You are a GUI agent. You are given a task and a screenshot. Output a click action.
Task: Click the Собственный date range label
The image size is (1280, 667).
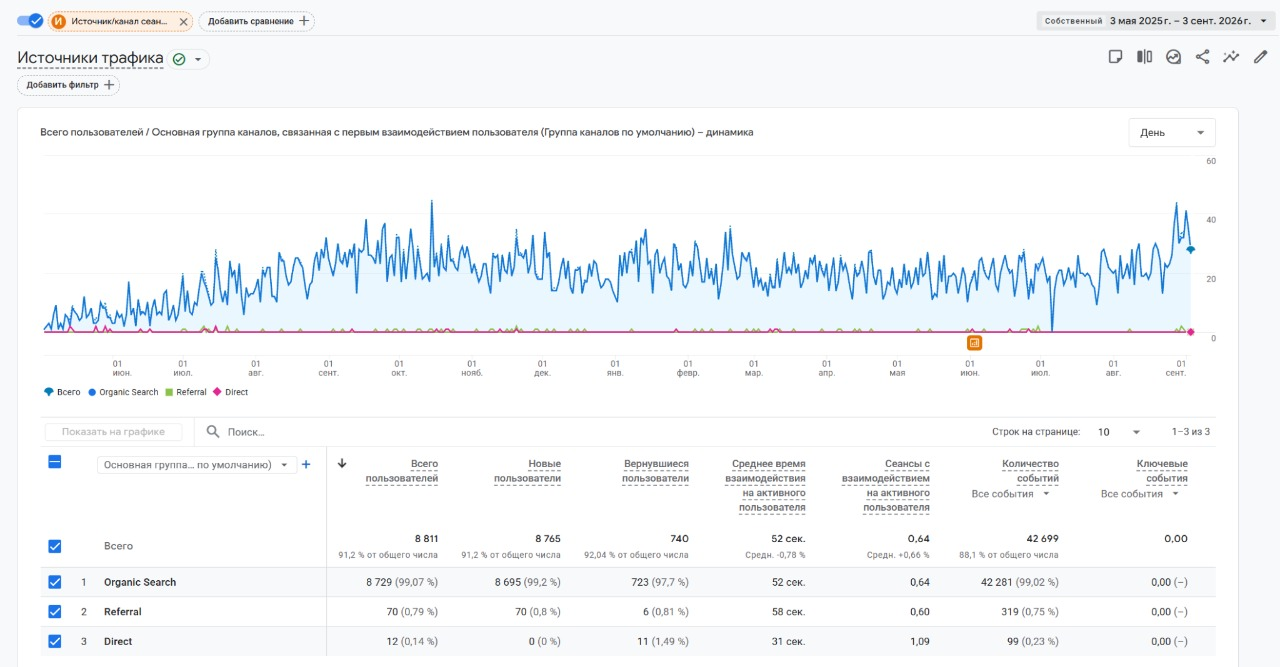coord(1073,21)
